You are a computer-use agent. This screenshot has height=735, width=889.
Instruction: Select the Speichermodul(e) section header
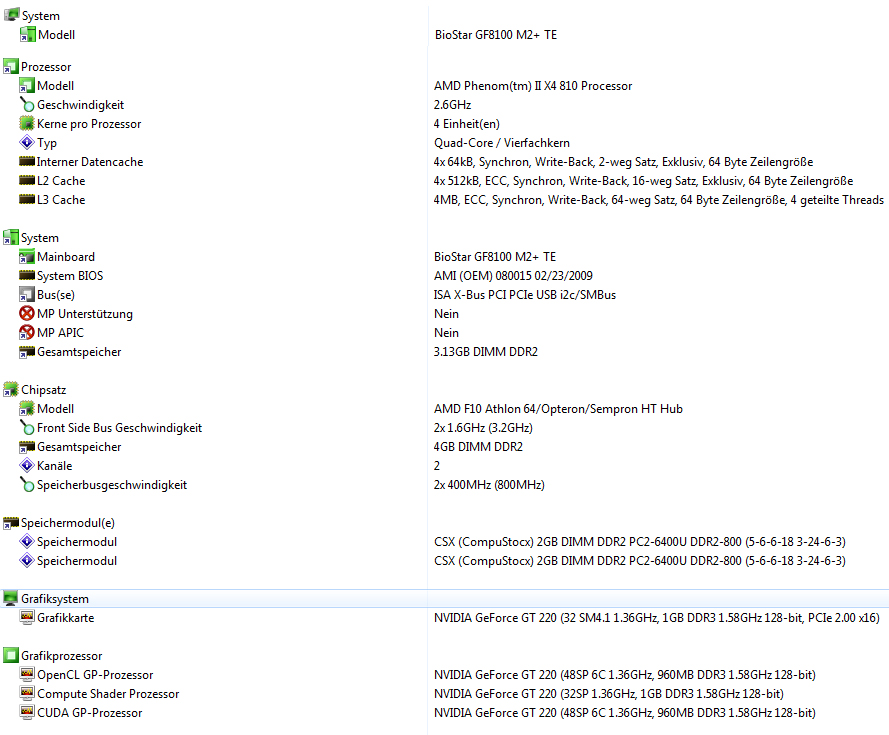point(67,523)
